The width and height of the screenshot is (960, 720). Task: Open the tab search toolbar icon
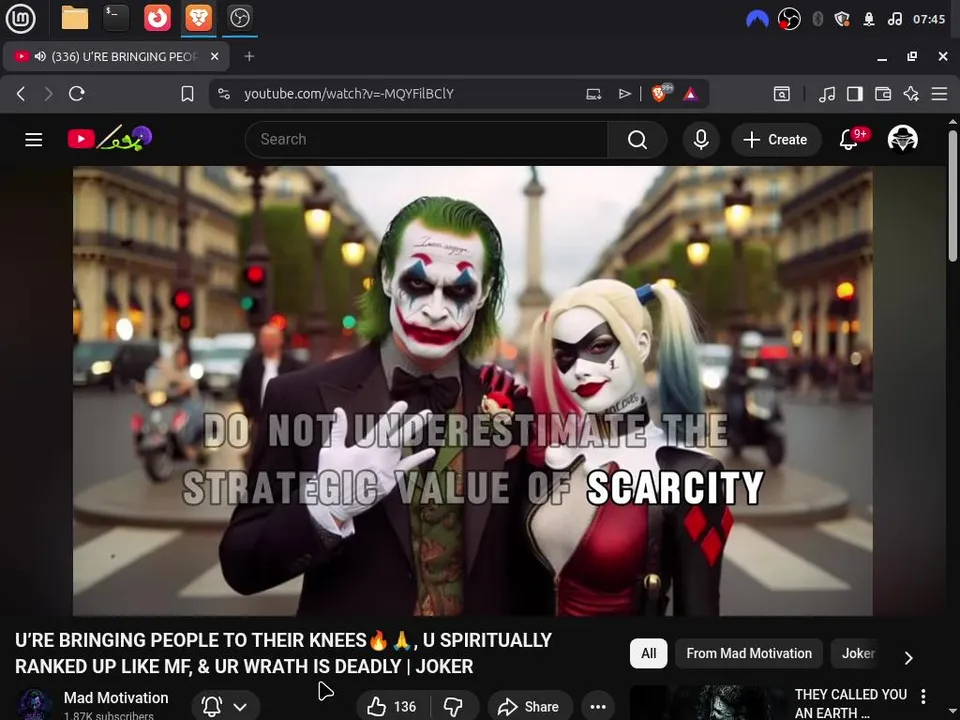[x=781, y=94]
